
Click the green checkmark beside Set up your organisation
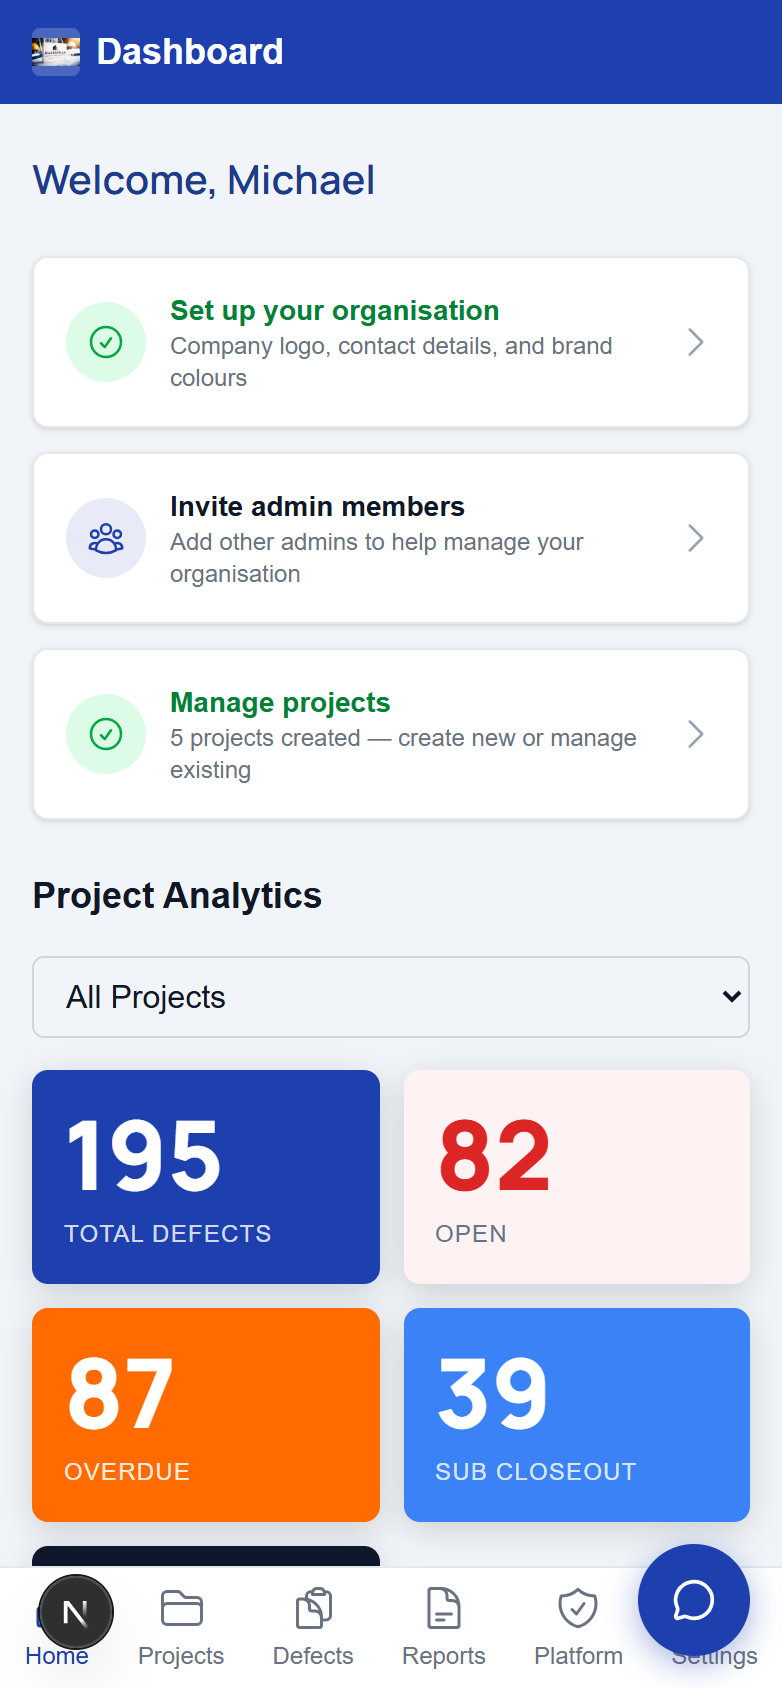point(106,342)
